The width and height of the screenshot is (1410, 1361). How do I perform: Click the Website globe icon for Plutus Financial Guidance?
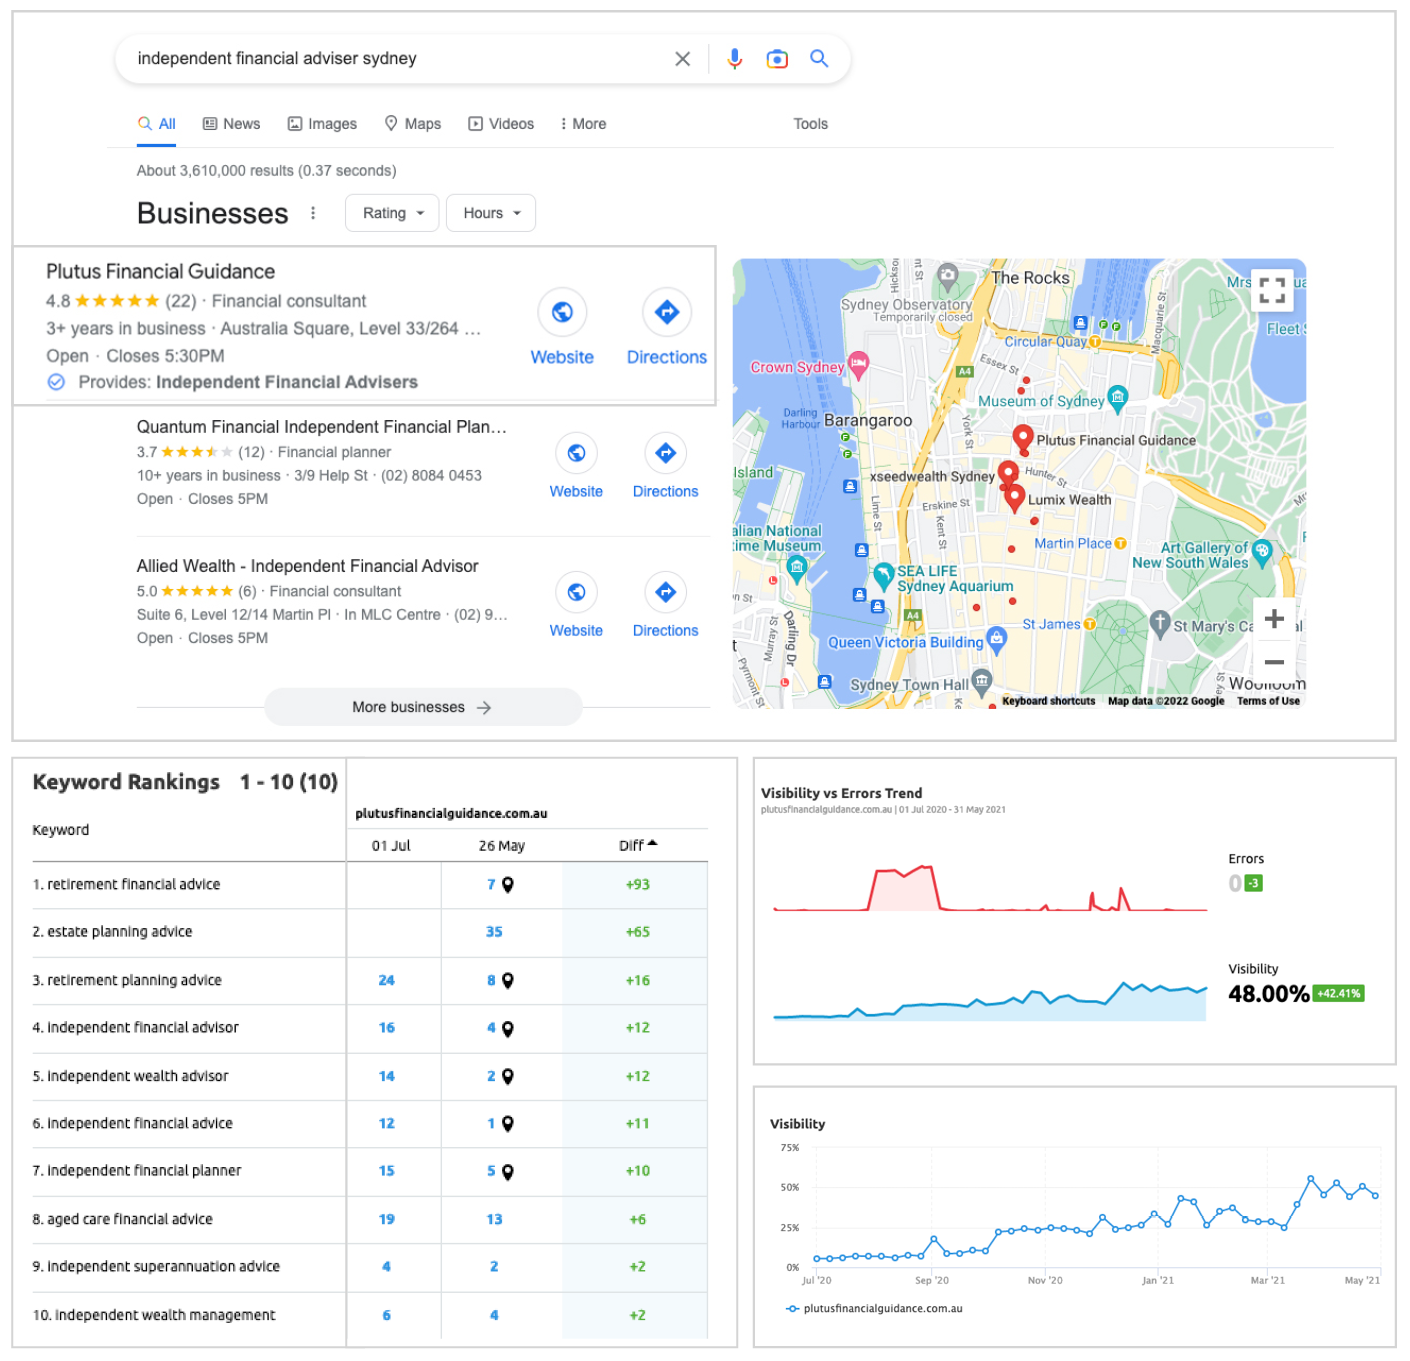562,312
